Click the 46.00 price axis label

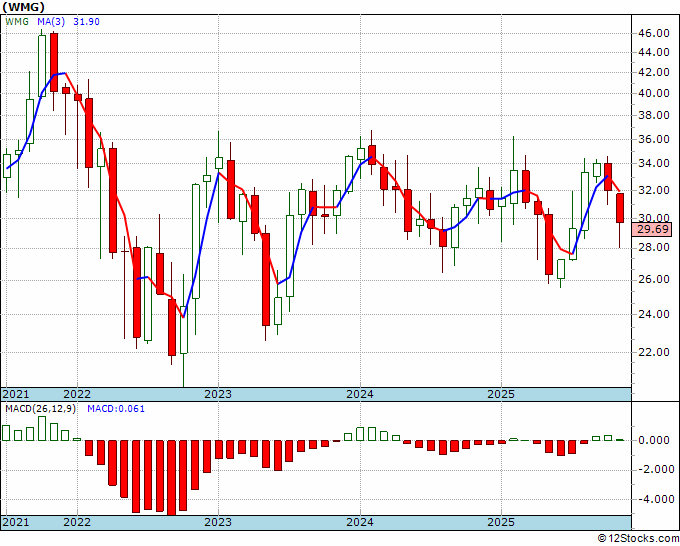tap(653, 33)
